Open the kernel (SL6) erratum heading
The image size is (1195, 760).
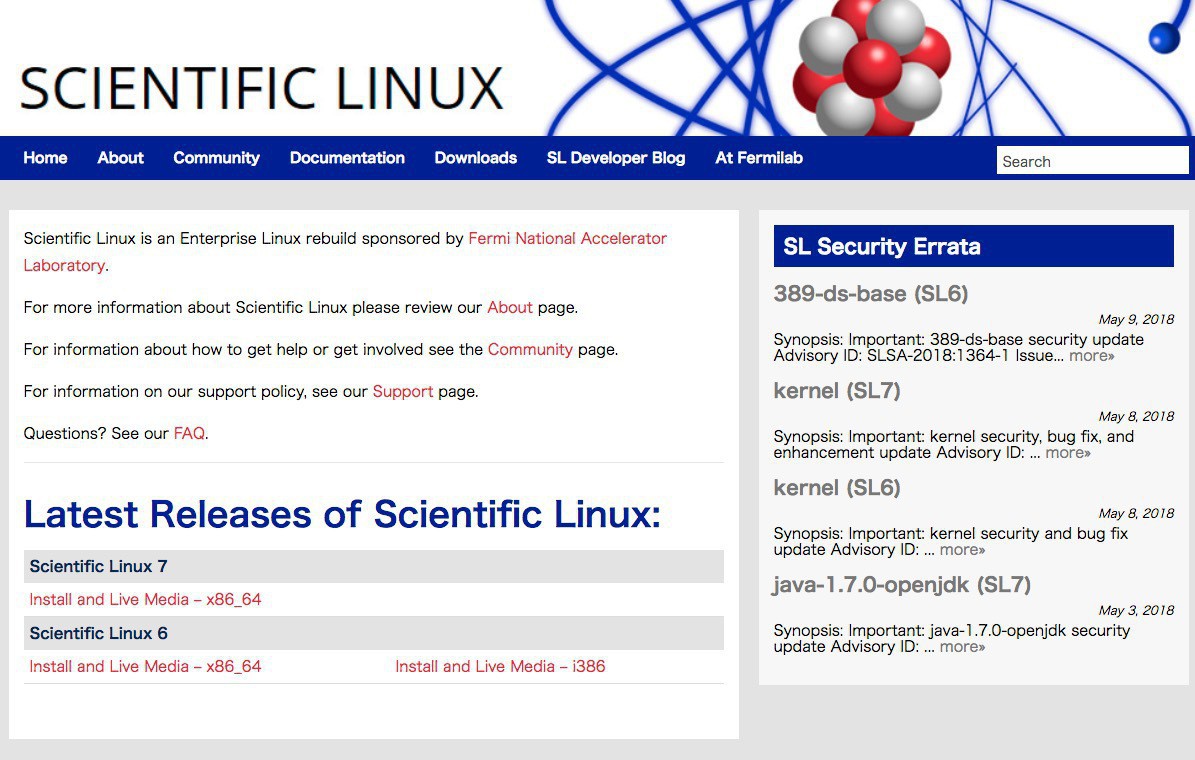(x=837, y=487)
